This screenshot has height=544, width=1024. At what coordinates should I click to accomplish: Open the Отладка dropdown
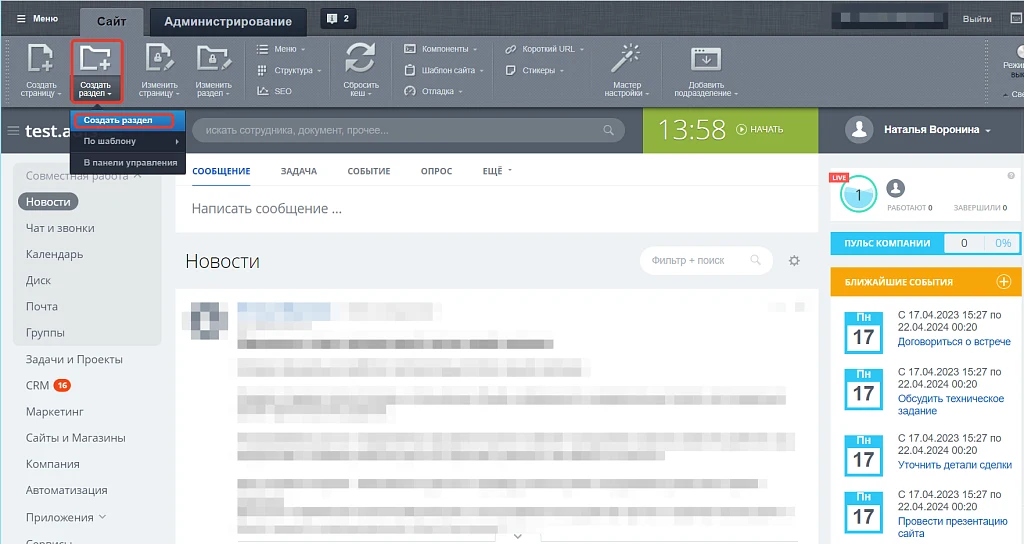(x=434, y=91)
